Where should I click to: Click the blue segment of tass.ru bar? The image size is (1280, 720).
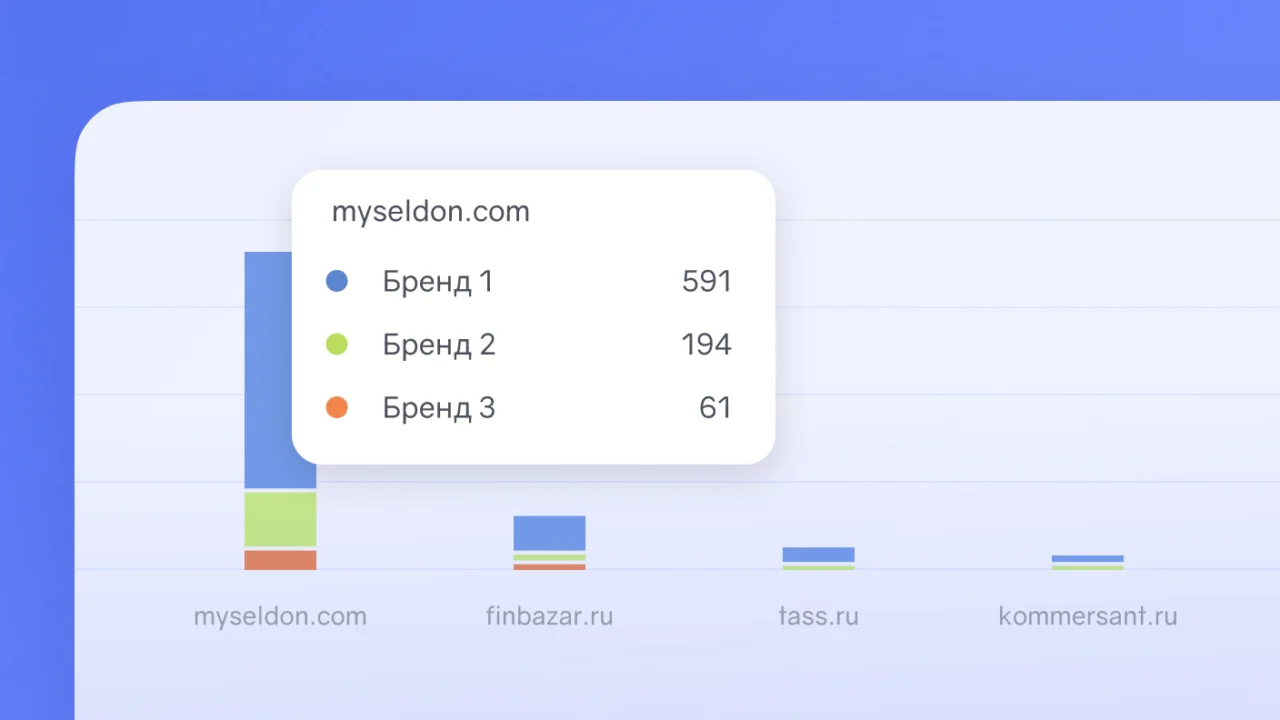(x=818, y=554)
